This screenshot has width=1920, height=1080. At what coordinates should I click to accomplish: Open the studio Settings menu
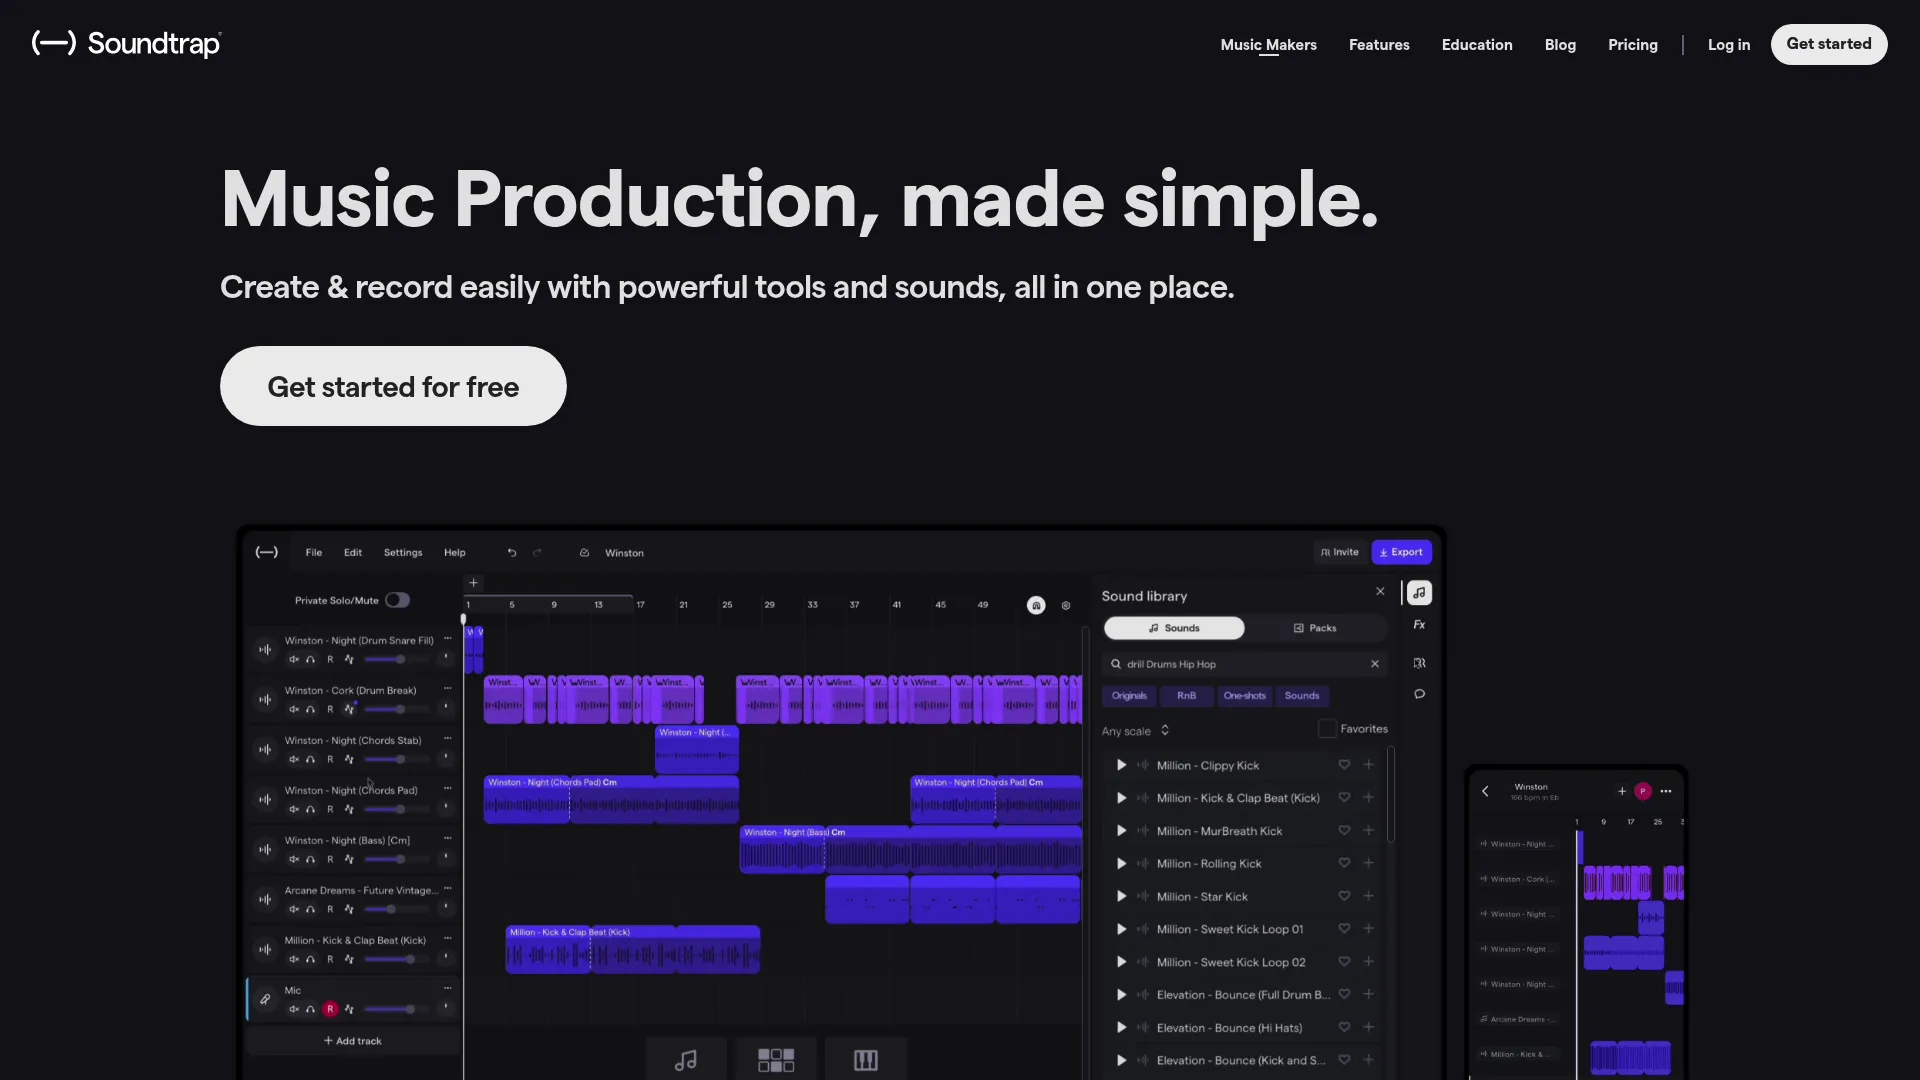[403, 552]
